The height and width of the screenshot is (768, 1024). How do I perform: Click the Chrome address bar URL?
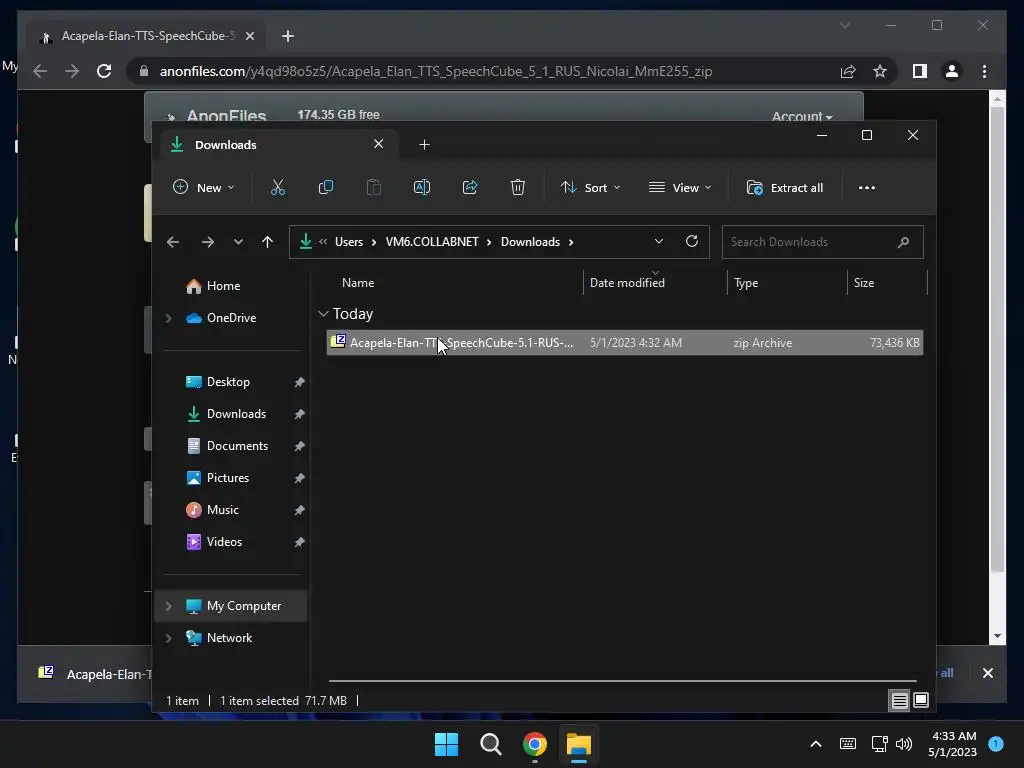click(436, 71)
